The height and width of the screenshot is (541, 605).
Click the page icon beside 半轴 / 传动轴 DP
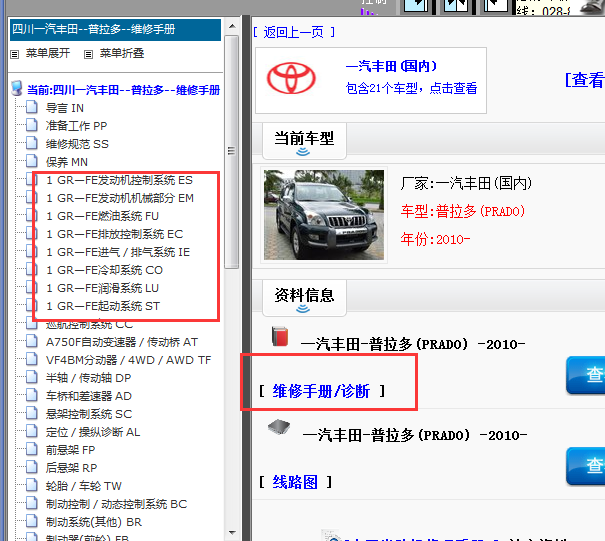[x=32, y=377]
